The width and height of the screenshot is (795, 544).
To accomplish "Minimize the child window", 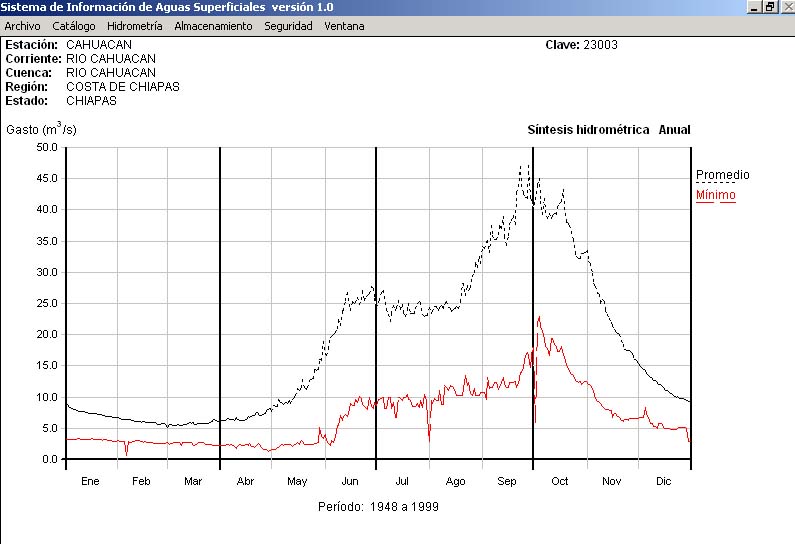I will (754, 7).
